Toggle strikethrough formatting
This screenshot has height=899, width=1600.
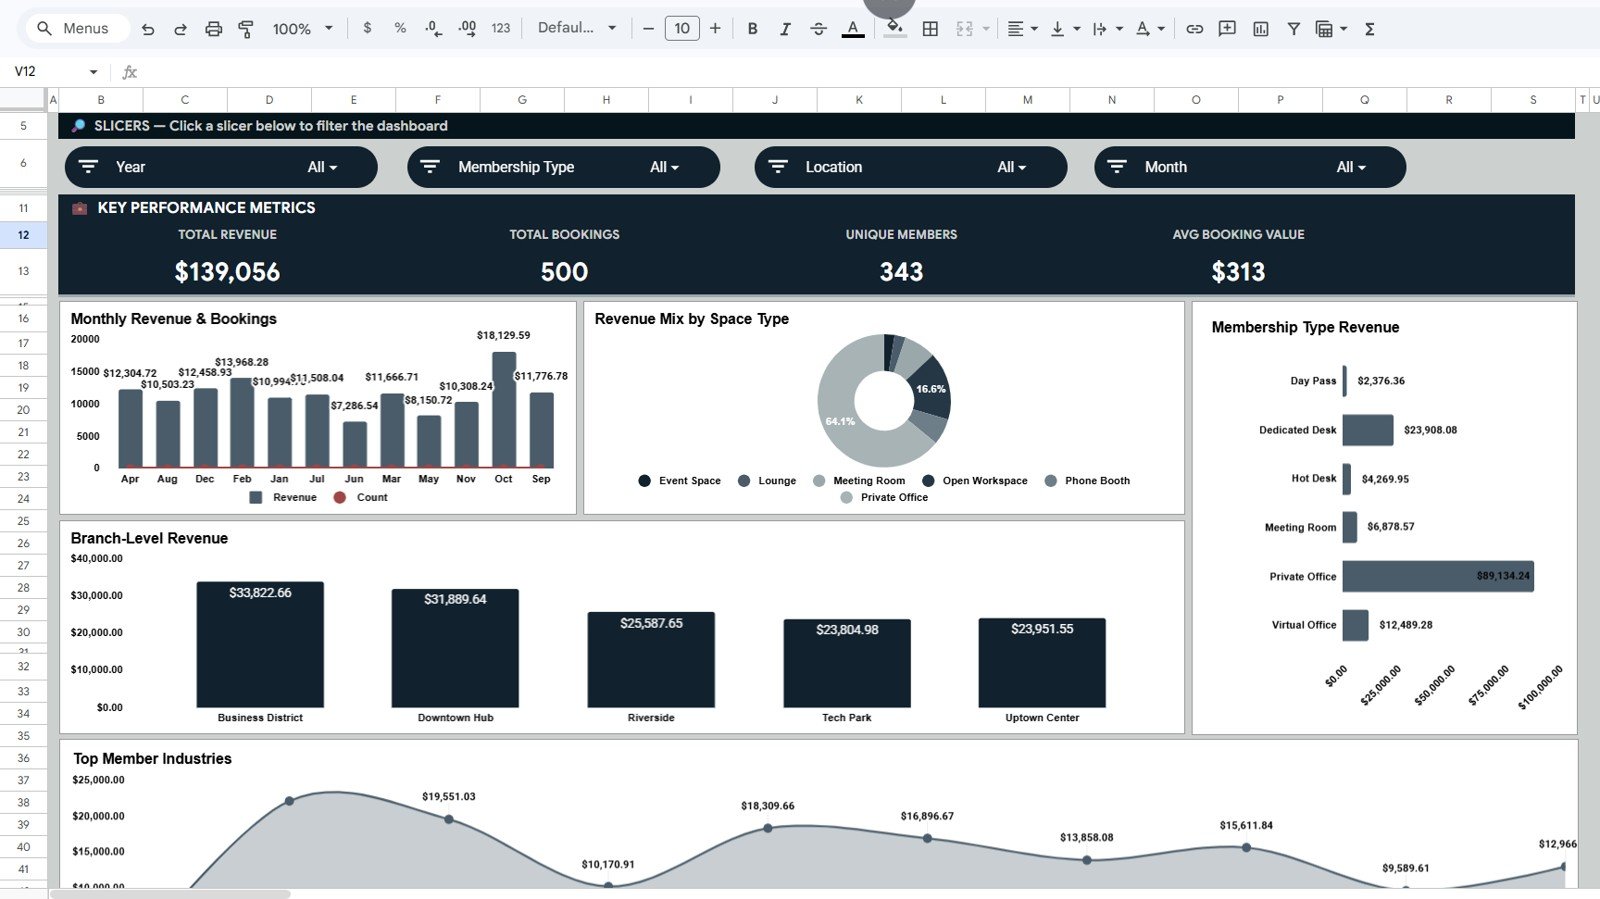coord(818,28)
